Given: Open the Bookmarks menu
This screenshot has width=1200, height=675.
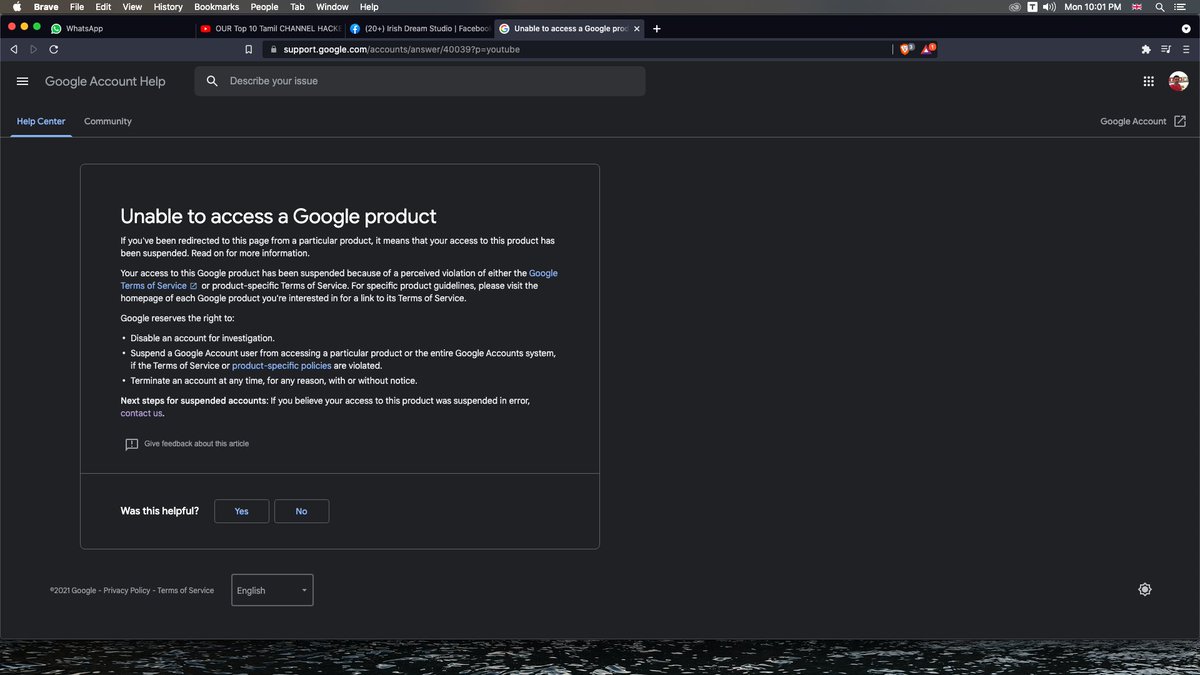Looking at the screenshot, I should pyautogui.click(x=217, y=7).
